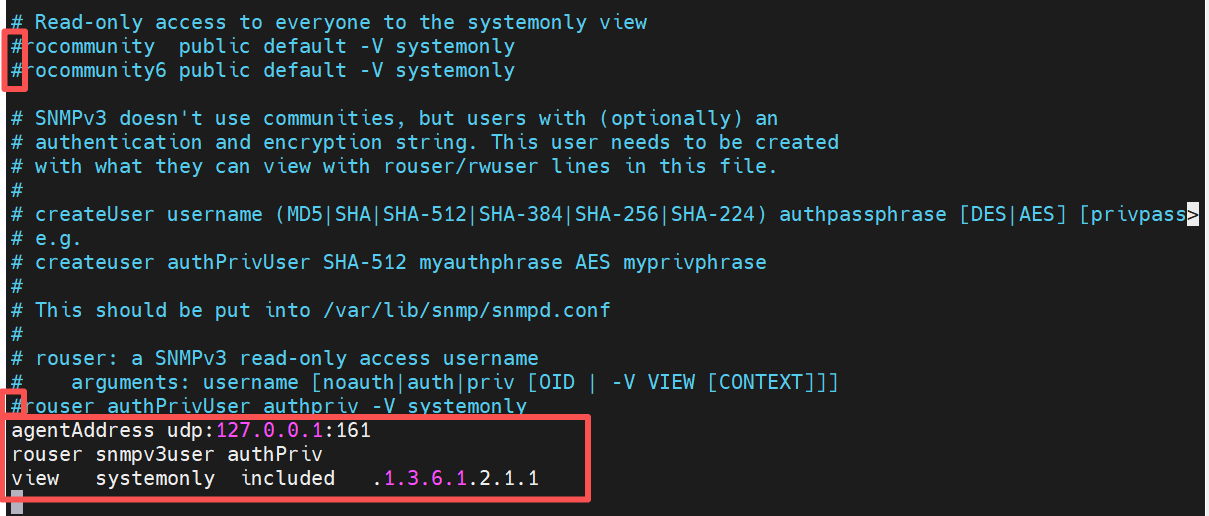
Task: Click the word included
Action: click(x=288, y=478)
